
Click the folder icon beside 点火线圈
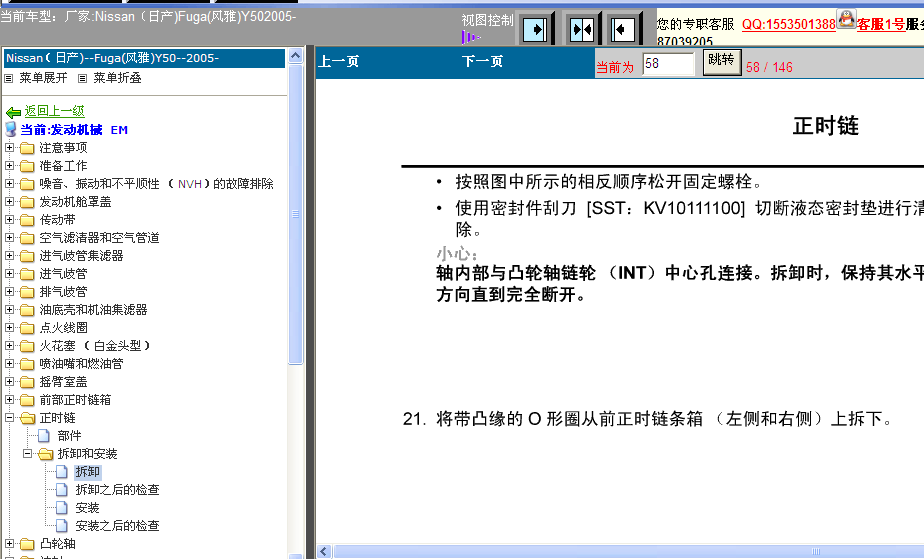27,328
